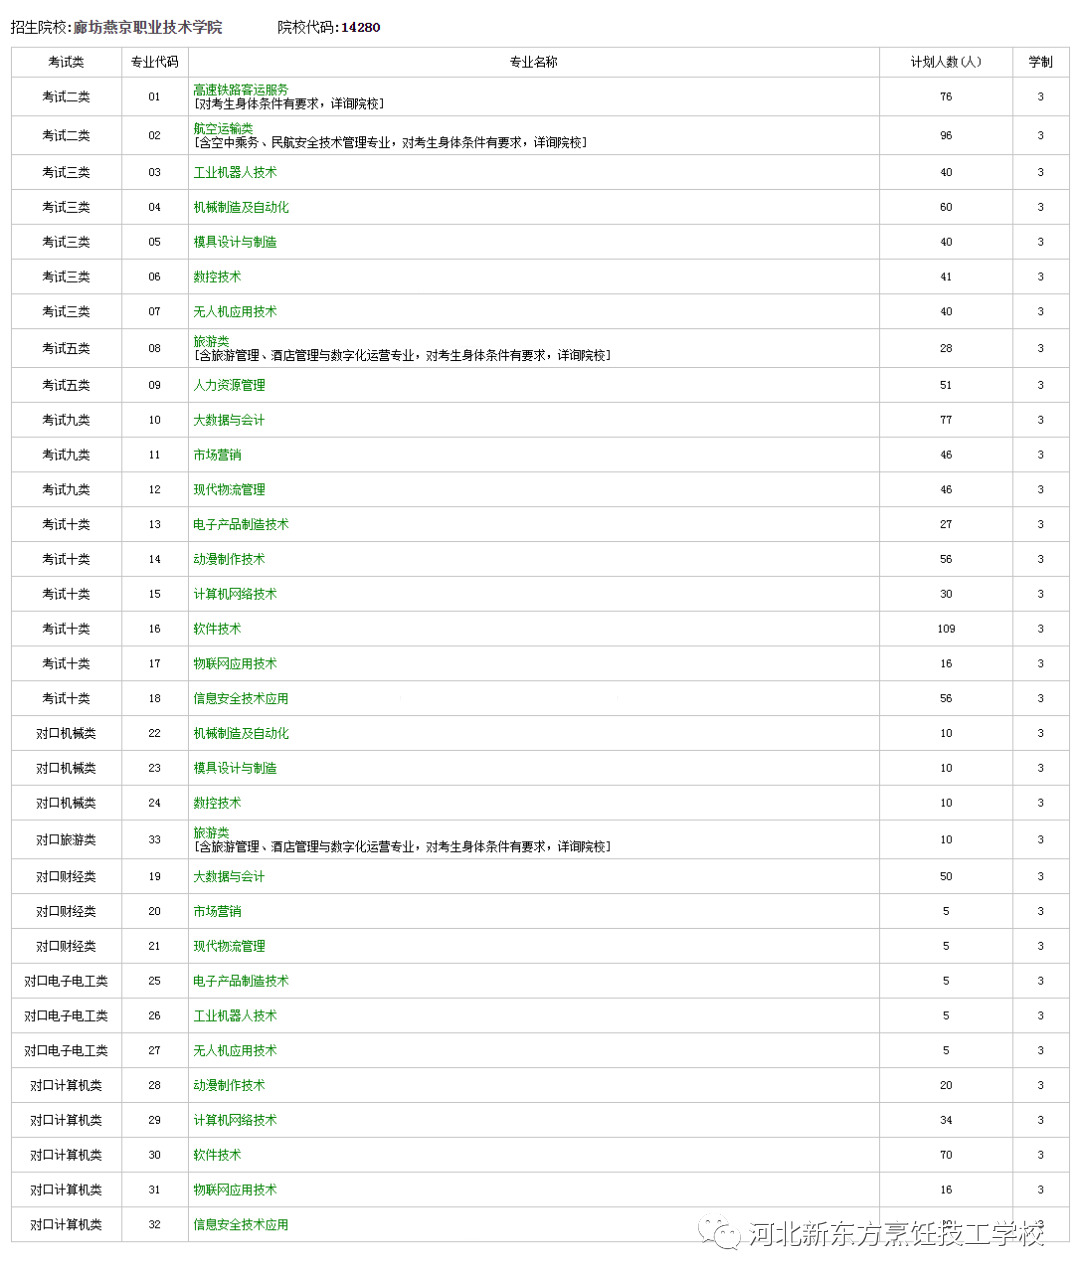Click 物联网应用技术 link in row code 31
Image resolution: width=1080 pixels, height=1282 pixels.
tap(235, 1190)
